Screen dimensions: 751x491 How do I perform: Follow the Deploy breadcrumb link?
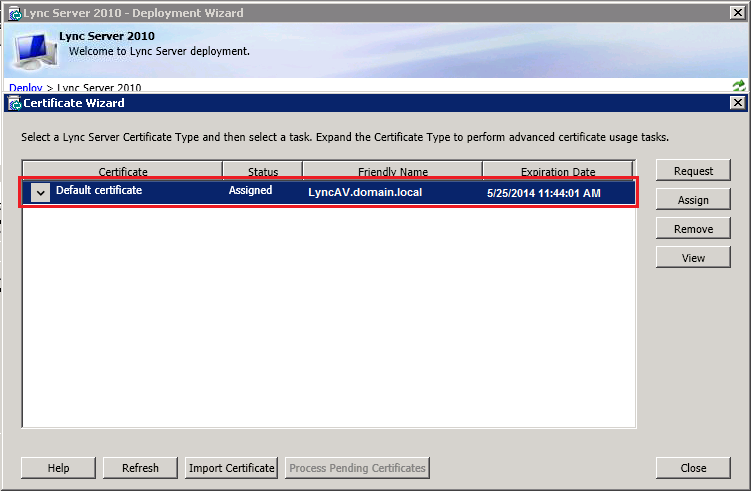26,88
